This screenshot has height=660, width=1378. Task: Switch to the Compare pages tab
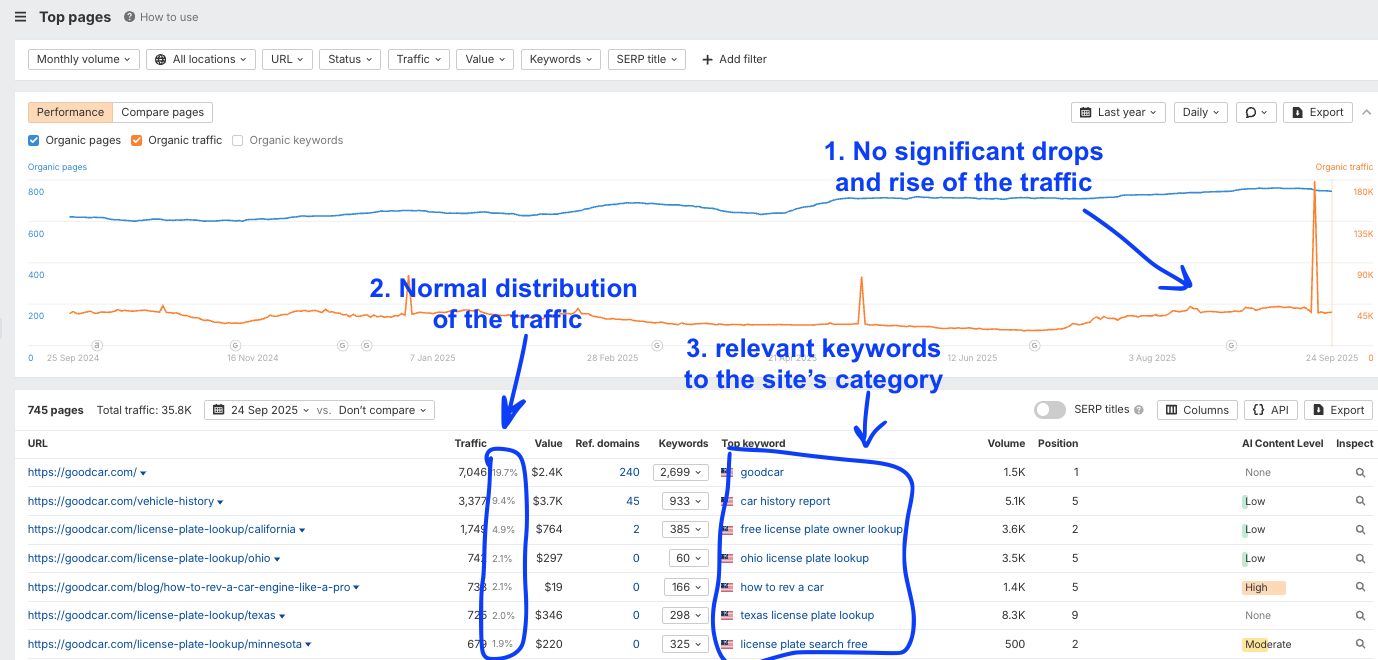click(x=163, y=112)
